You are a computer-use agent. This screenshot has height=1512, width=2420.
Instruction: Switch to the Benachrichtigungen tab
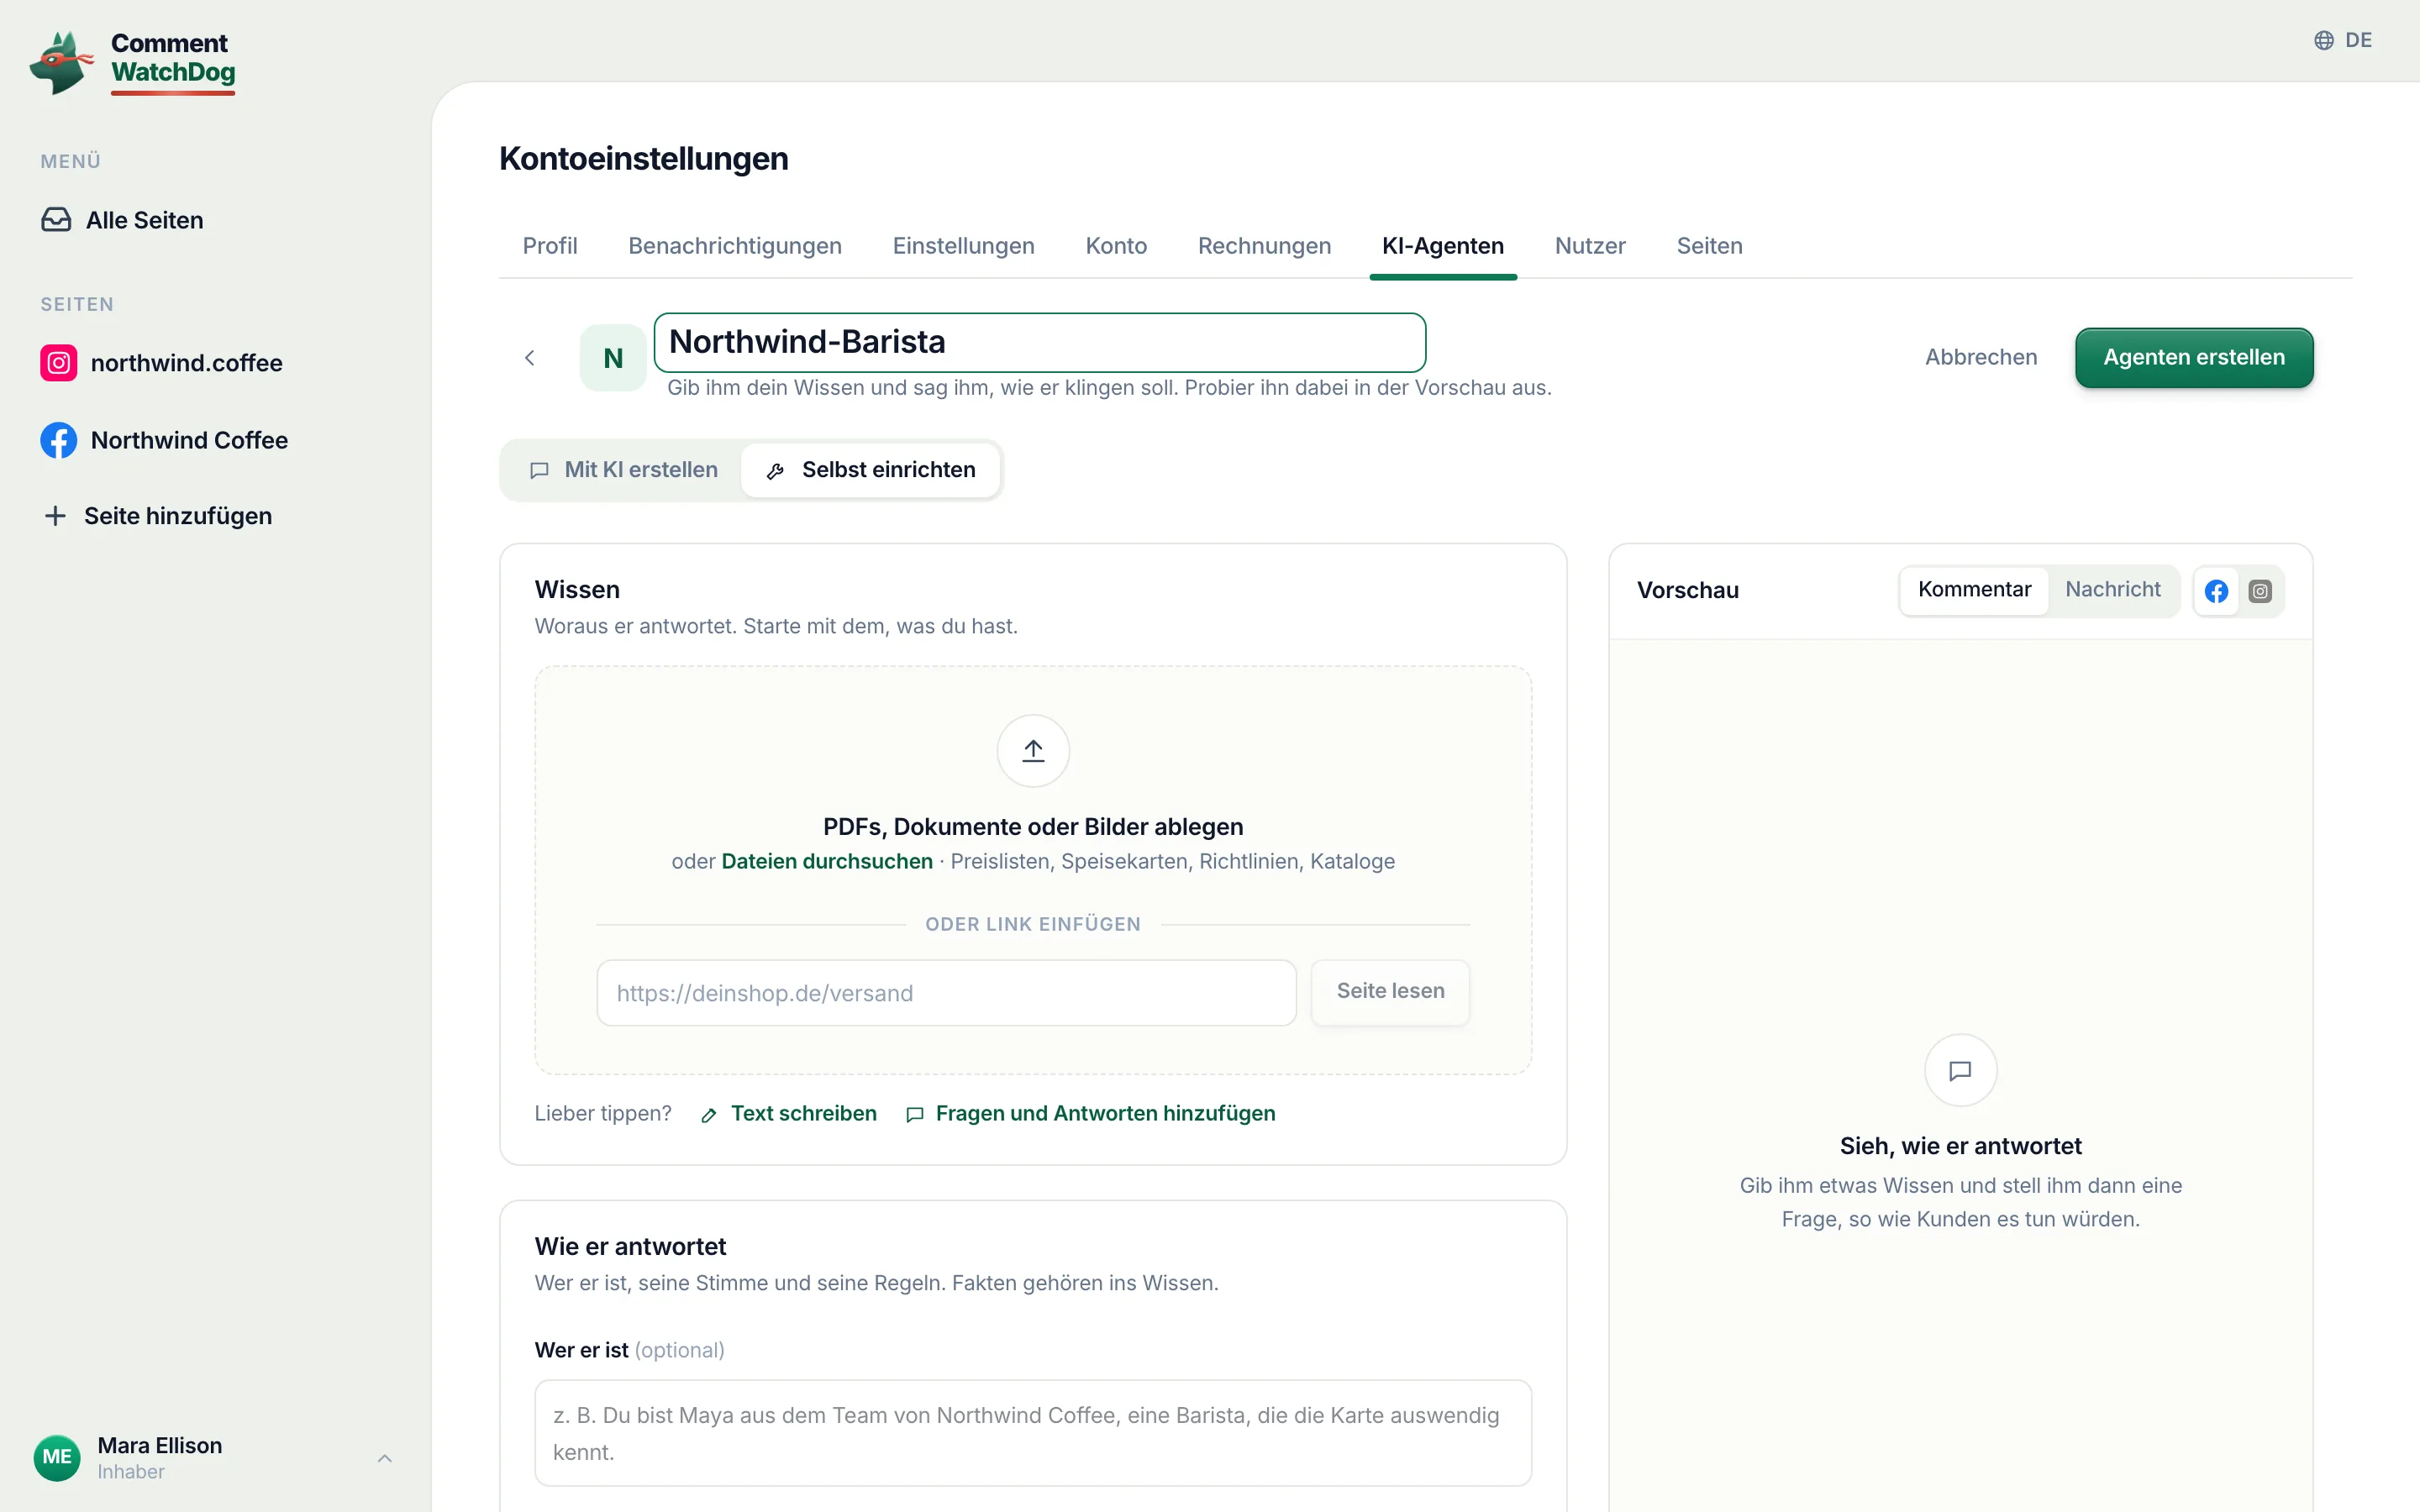[x=735, y=246]
